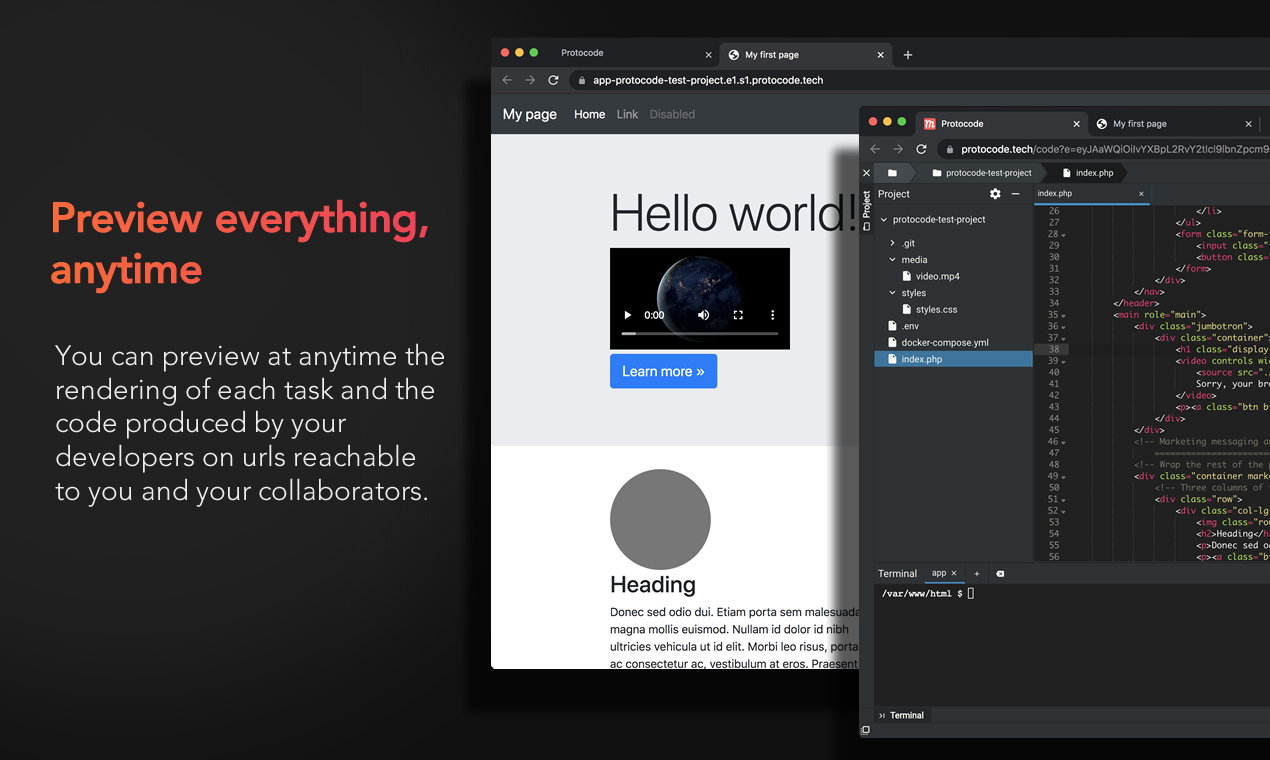Expand the .git folder
The height and width of the screenshot is (760, 1270).
click(x=892, y=243)
